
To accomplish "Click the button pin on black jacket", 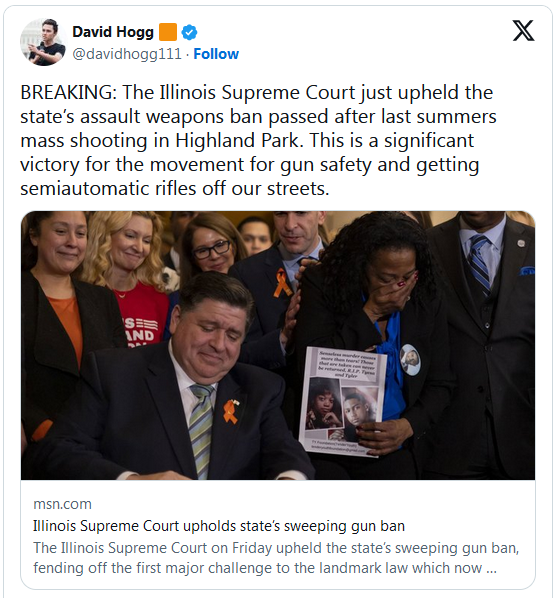I will (410, 359).
